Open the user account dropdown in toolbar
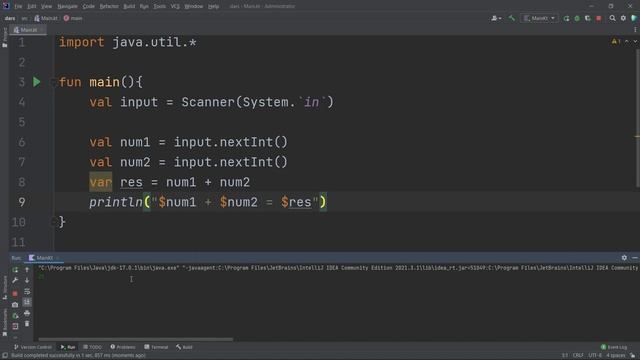 click(496, 18)
